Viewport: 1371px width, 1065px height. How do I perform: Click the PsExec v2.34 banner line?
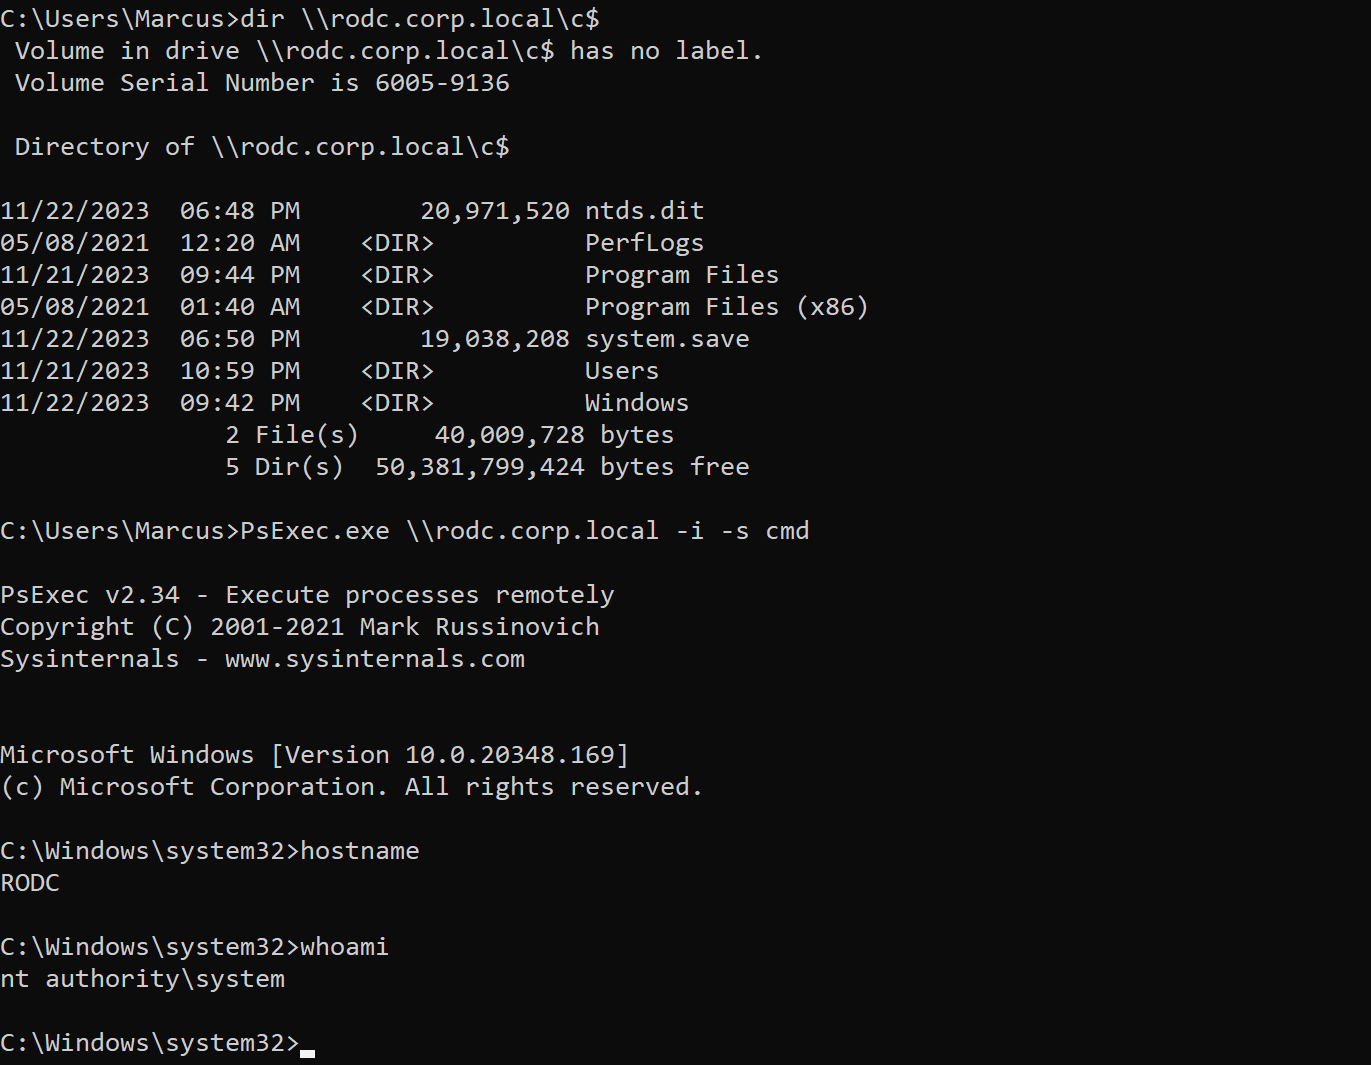(x=307, y=595)
